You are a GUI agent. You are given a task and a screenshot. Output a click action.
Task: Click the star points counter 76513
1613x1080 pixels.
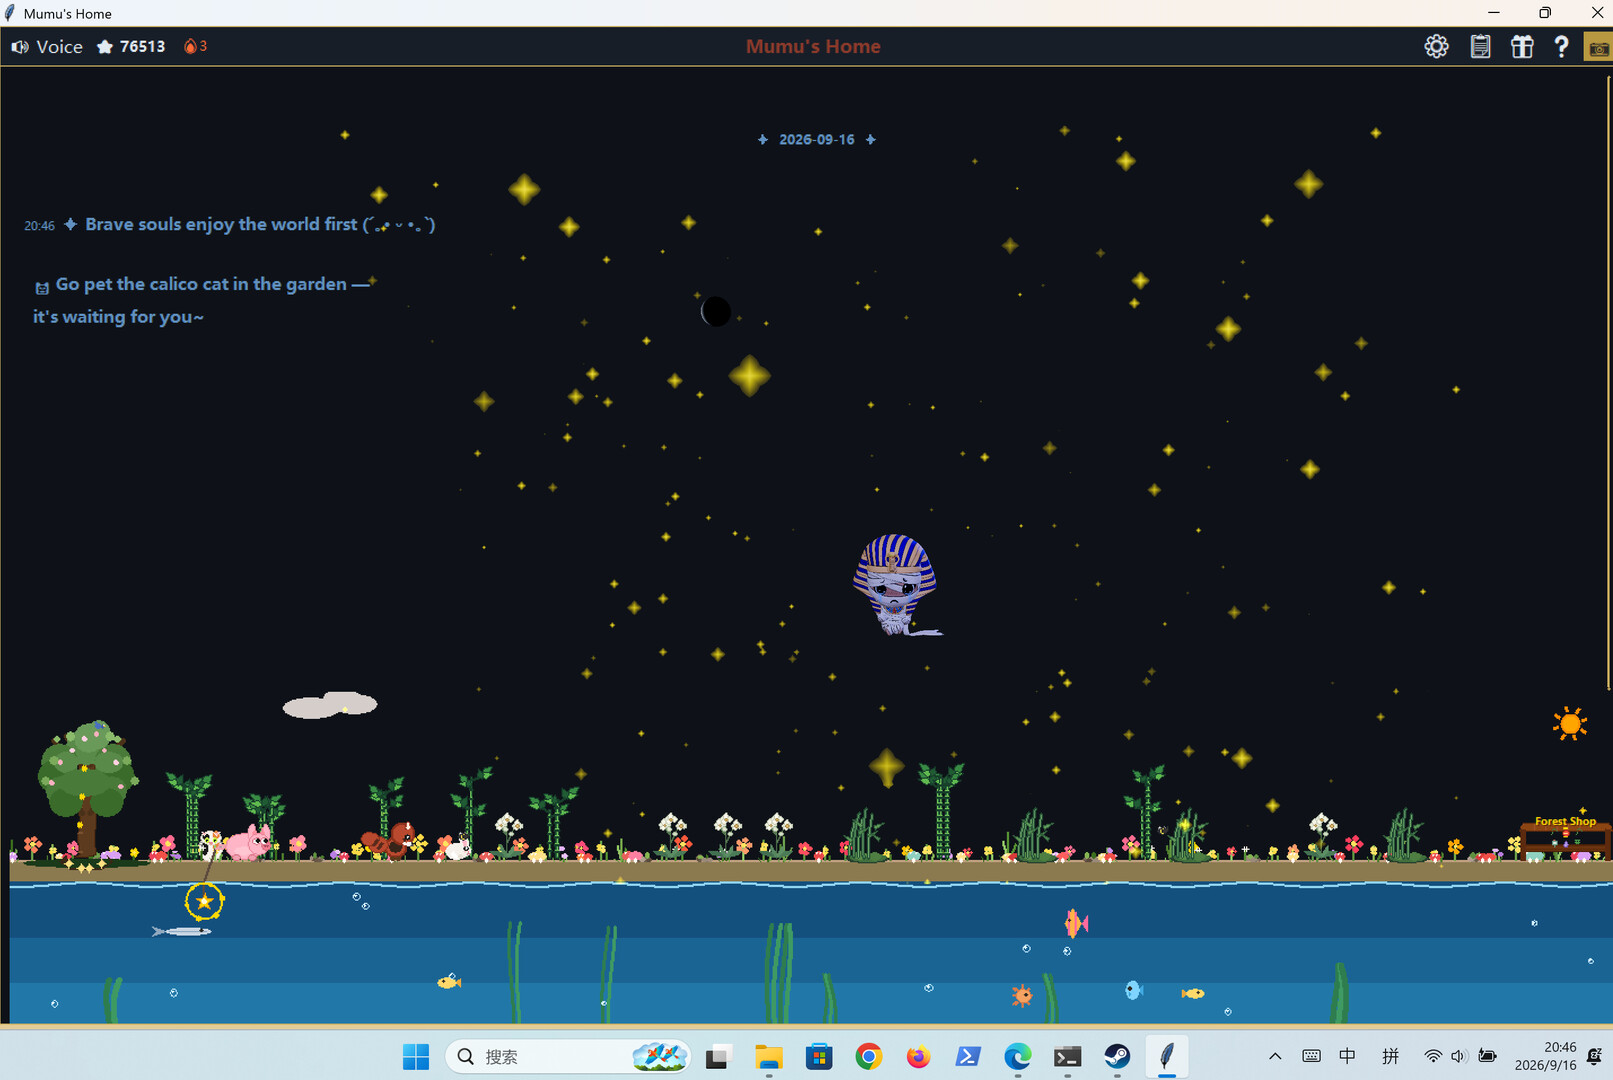click(131, 46)
